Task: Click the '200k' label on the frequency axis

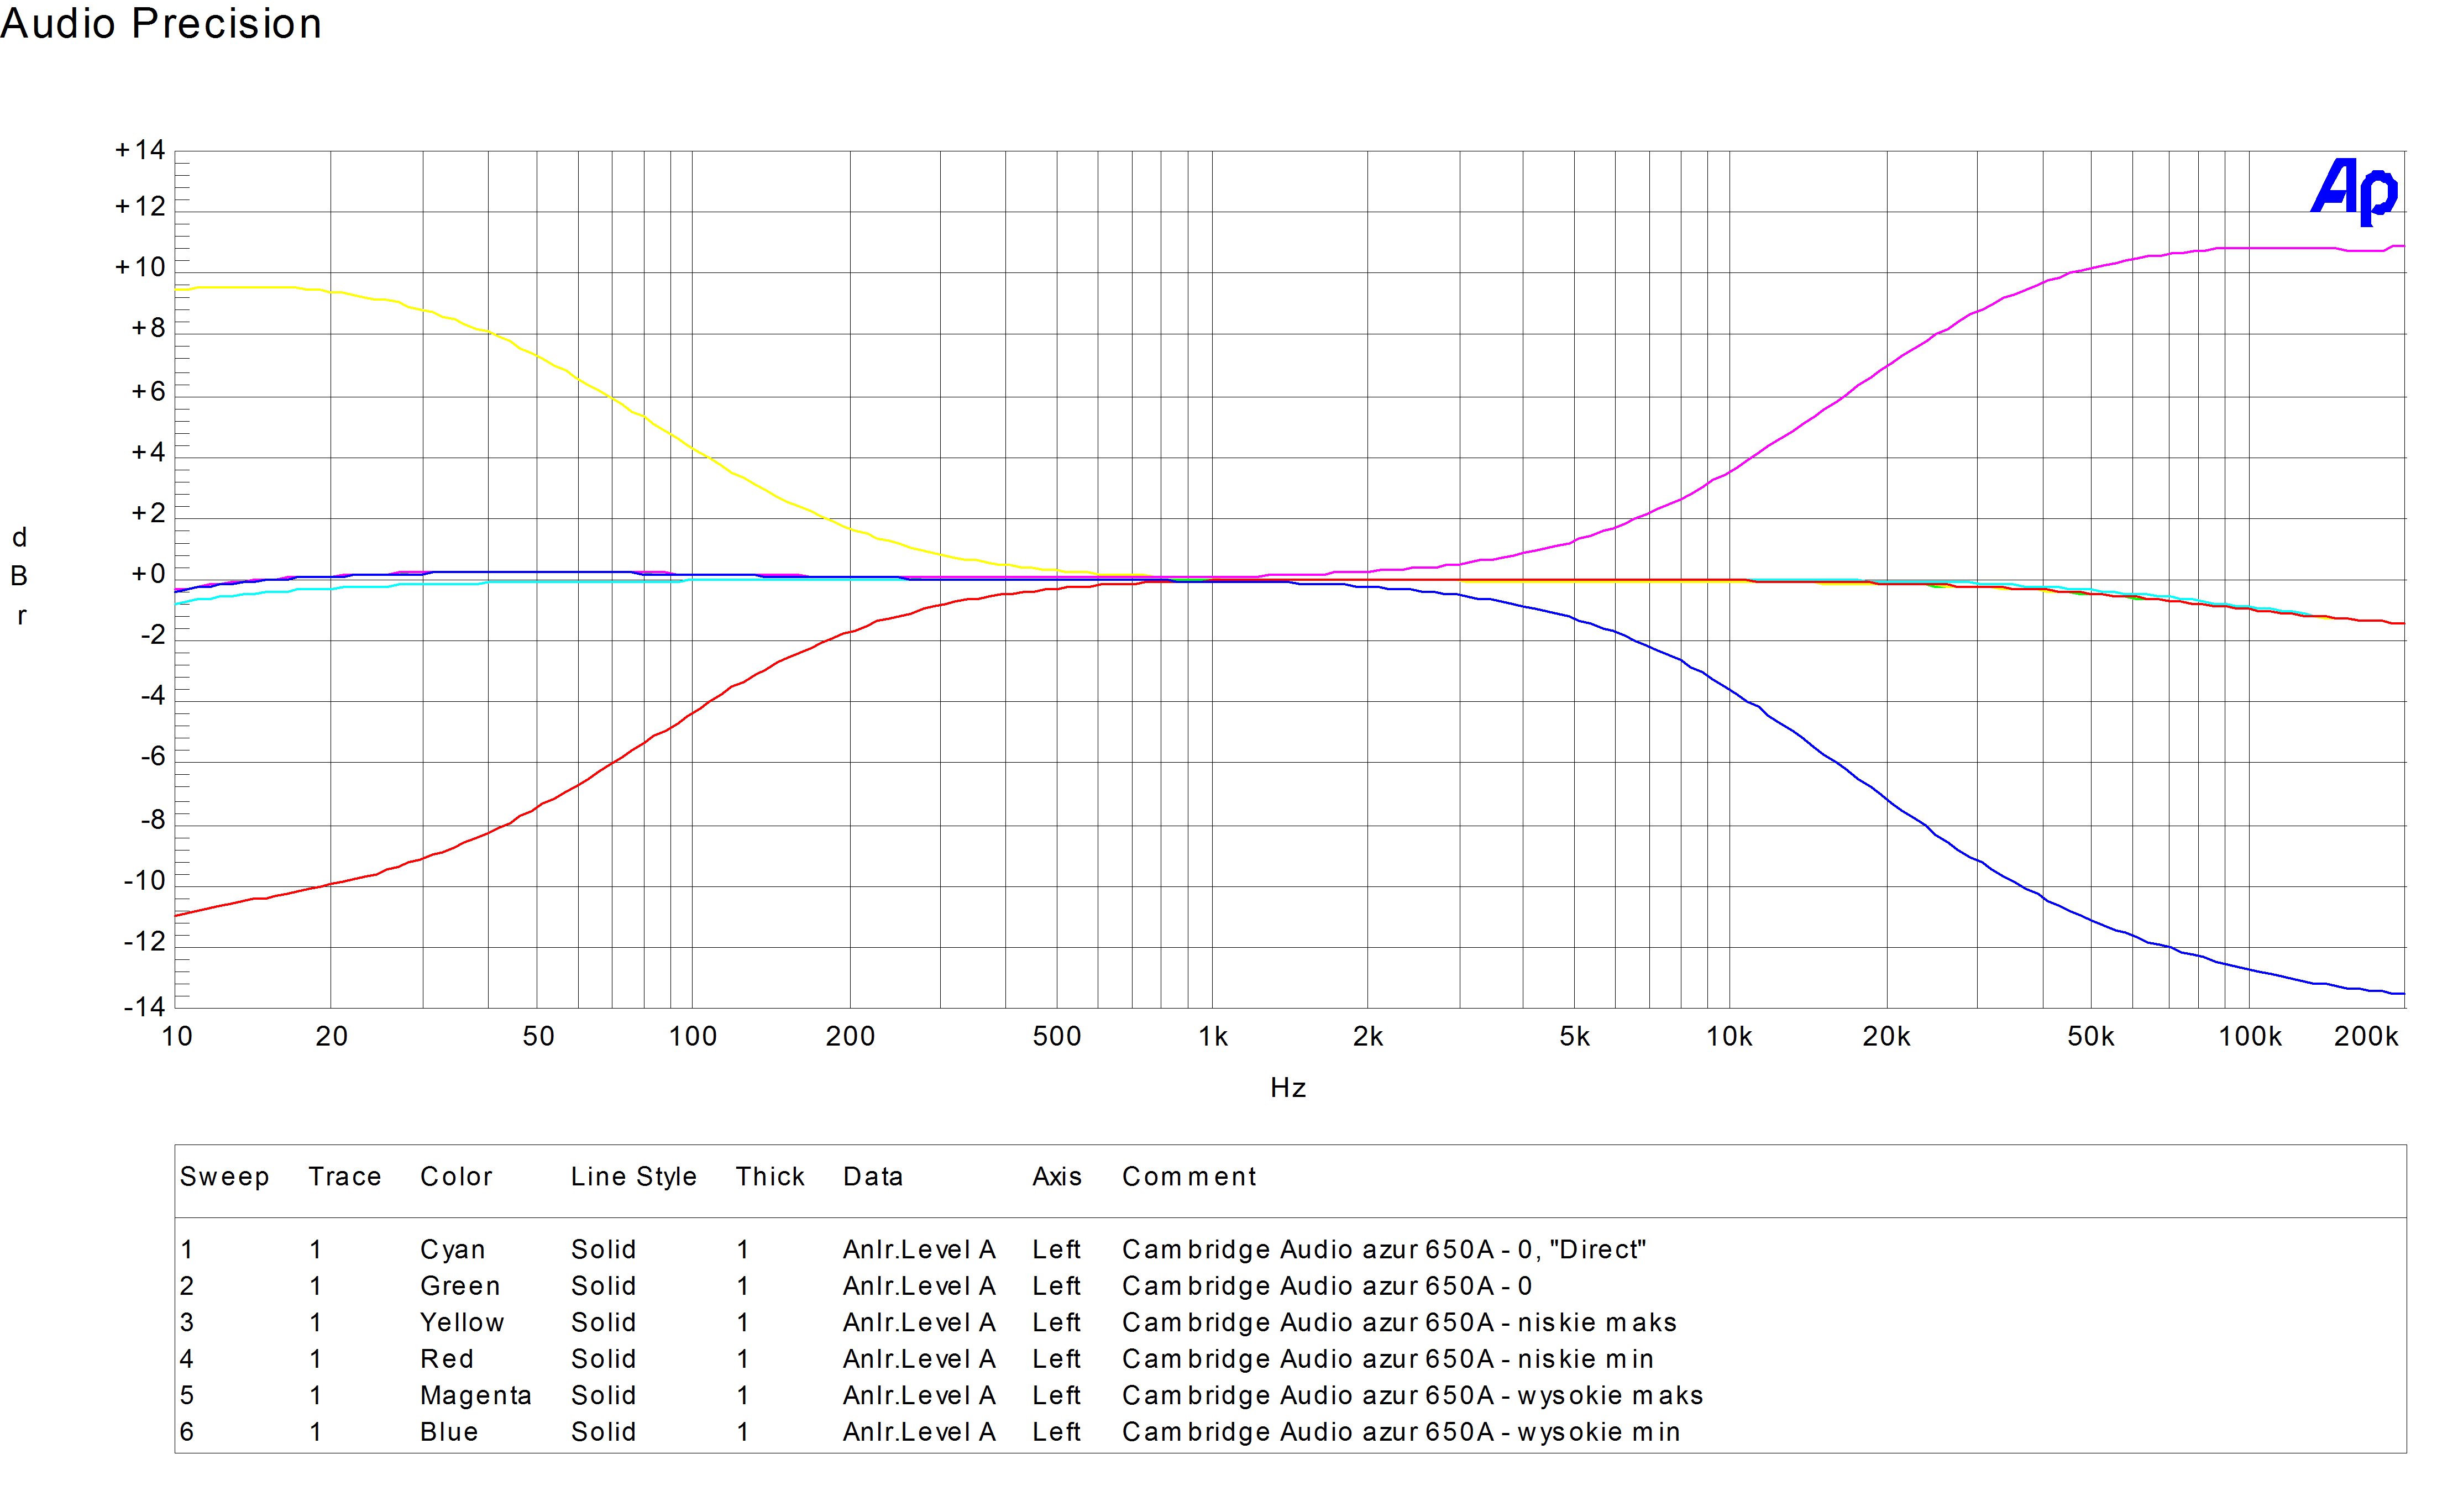Action: [2366, 1036]
